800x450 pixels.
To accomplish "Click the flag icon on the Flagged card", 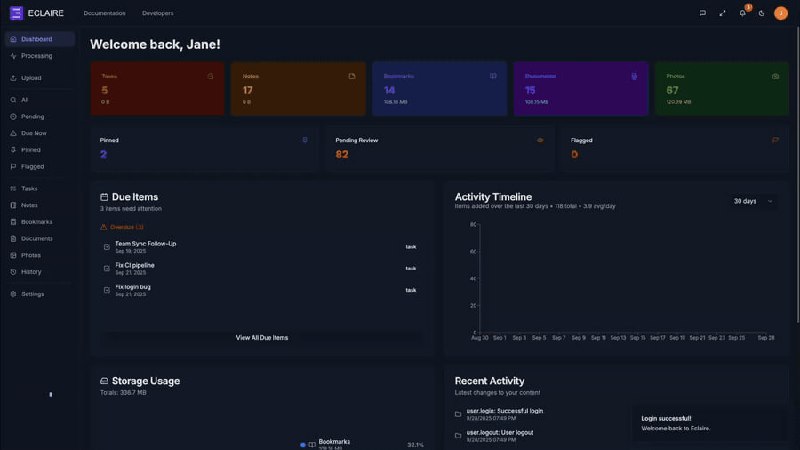I will [775, 140].
